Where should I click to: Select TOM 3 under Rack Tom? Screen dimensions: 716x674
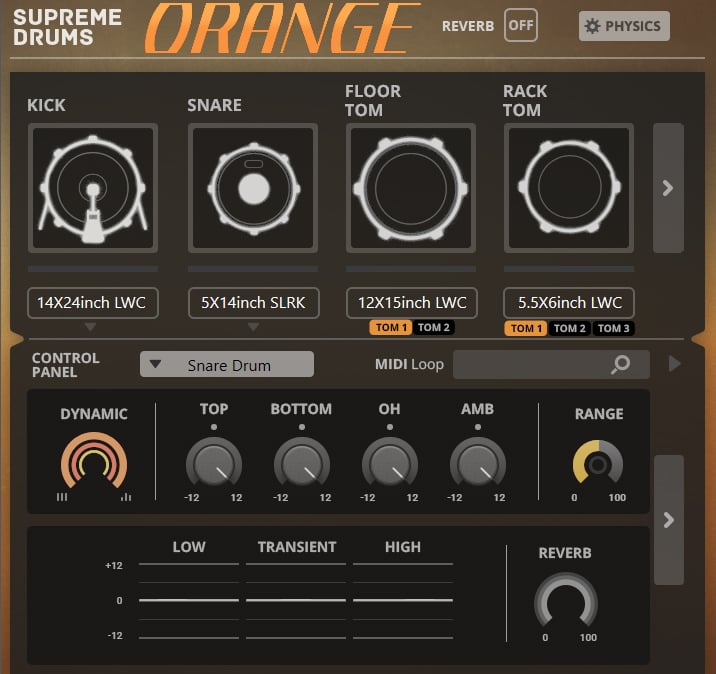point(612,329)
